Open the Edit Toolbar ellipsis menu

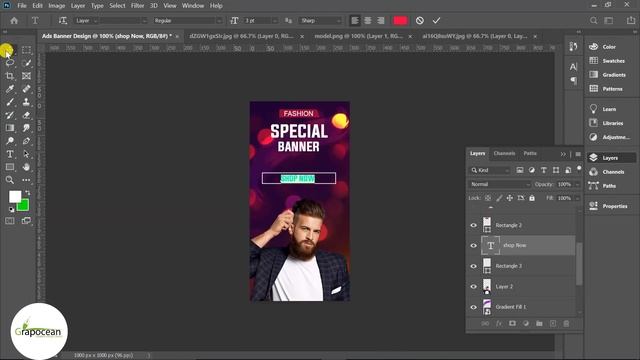(x=27, y=180)
